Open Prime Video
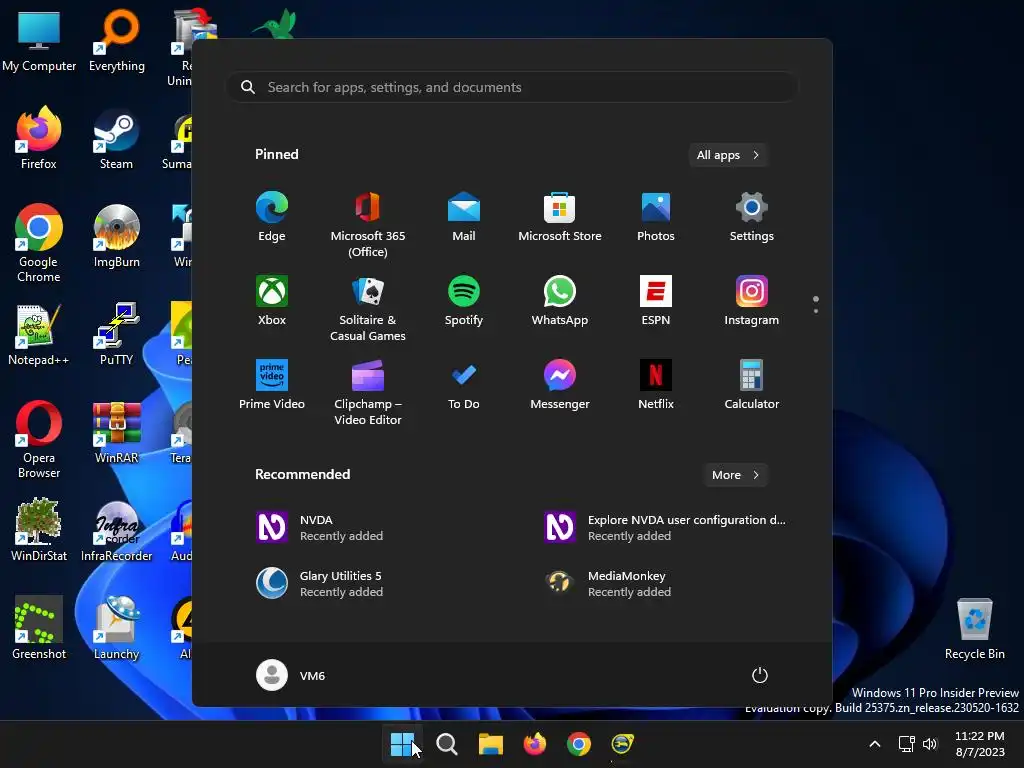Viewport: 1024px width, 768px height. tap(272, 385)
